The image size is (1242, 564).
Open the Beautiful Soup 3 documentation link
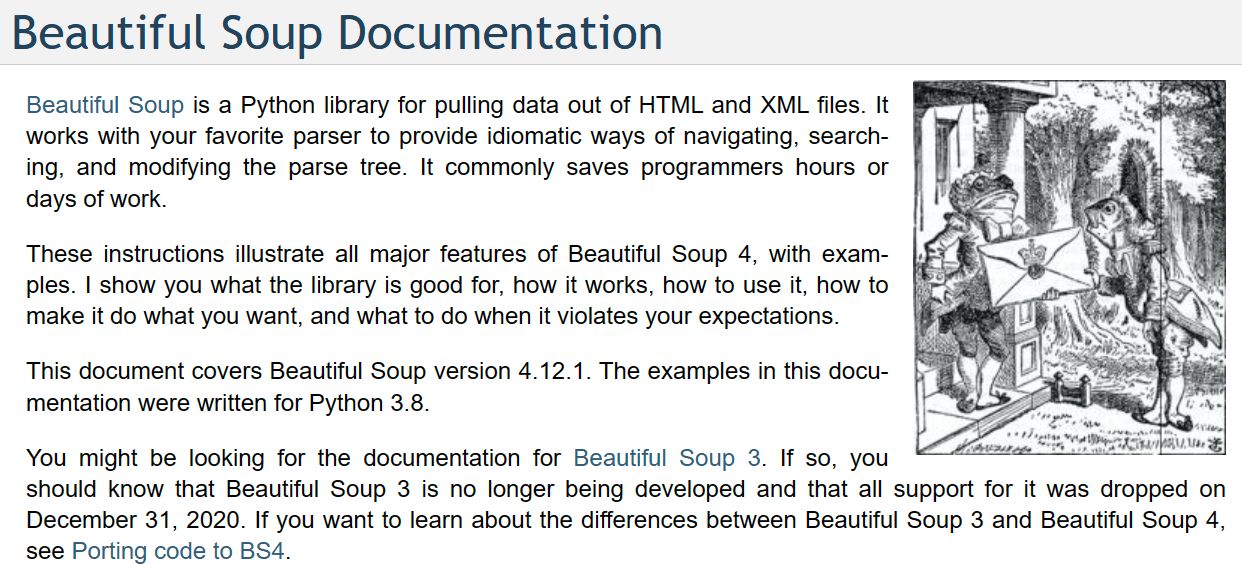tap(667, 458)
